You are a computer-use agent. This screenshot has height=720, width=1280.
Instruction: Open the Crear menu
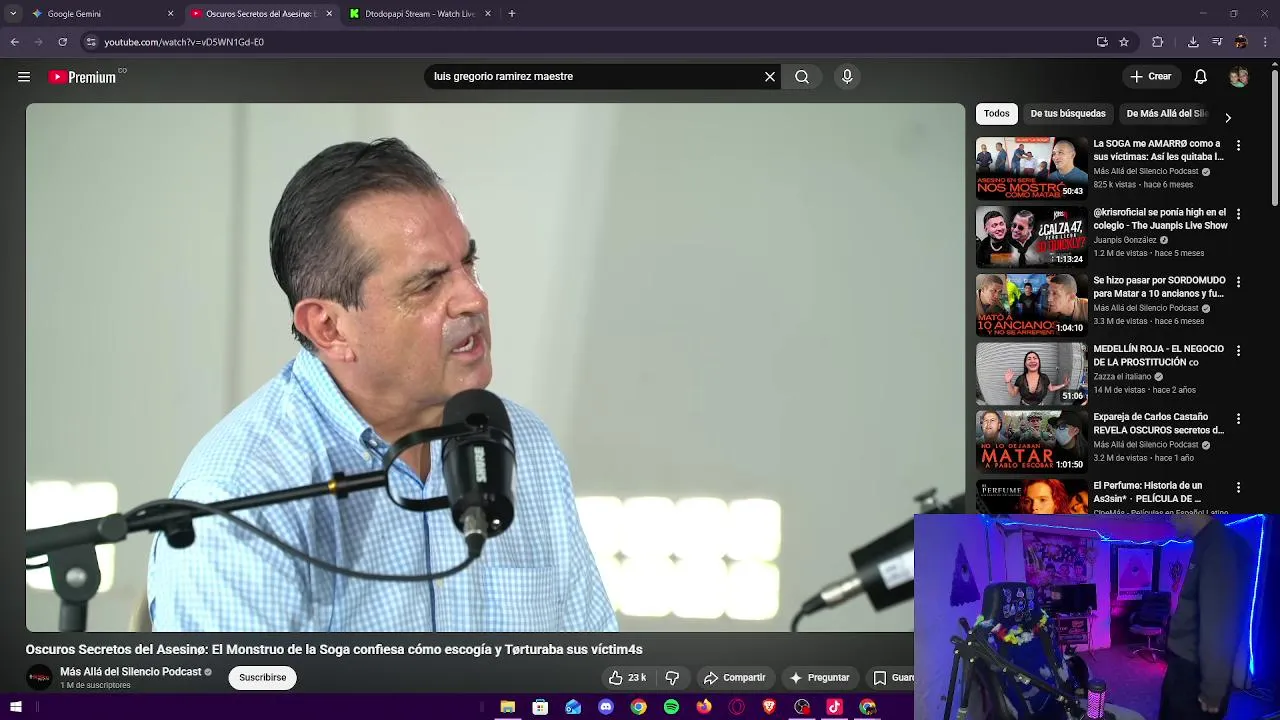(1150, 77)
